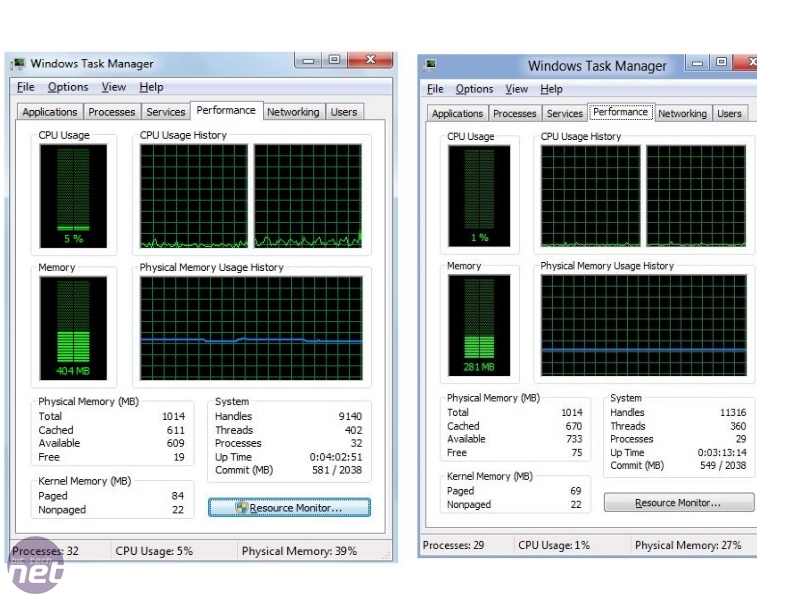800x600 pixels.
Task: Open Resource Monitor from the right window
Action: click(x=679, y=503)
